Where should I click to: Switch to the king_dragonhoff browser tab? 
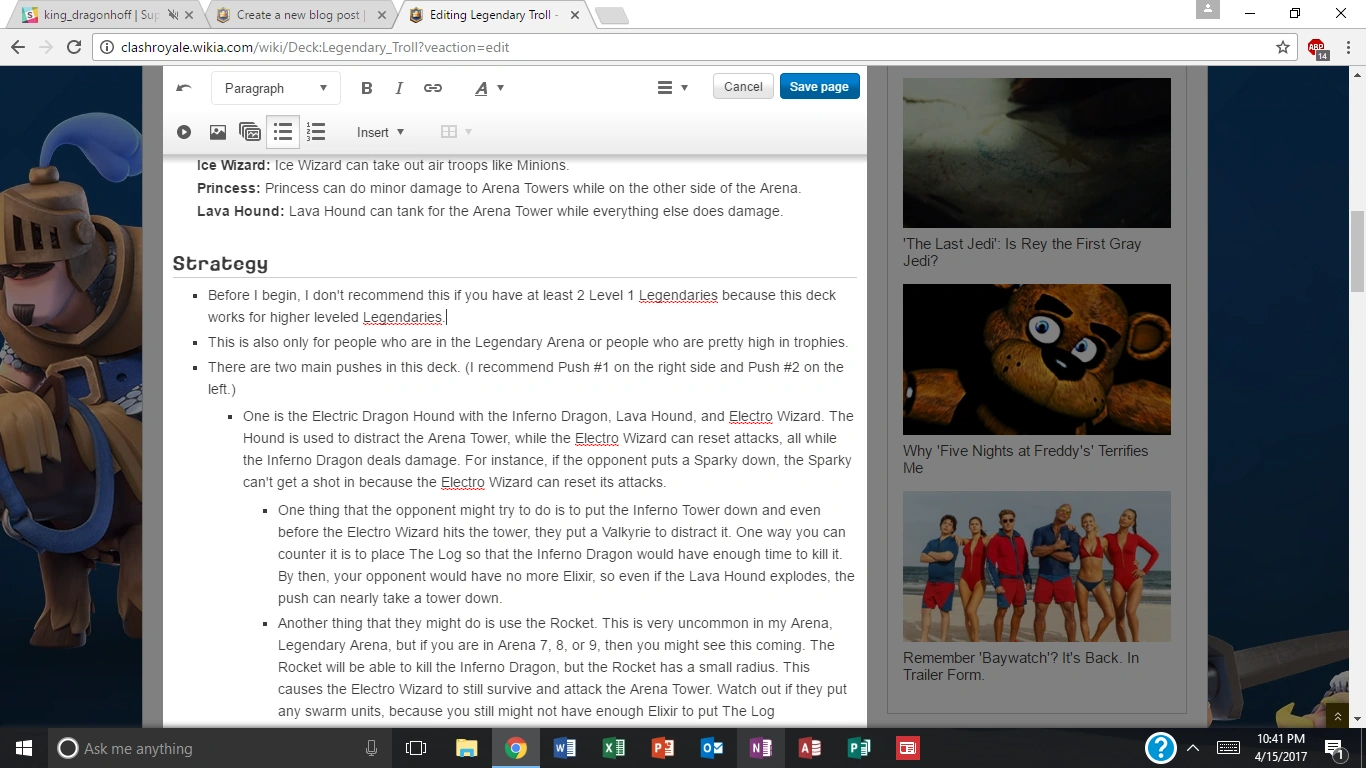click(101, 15)
